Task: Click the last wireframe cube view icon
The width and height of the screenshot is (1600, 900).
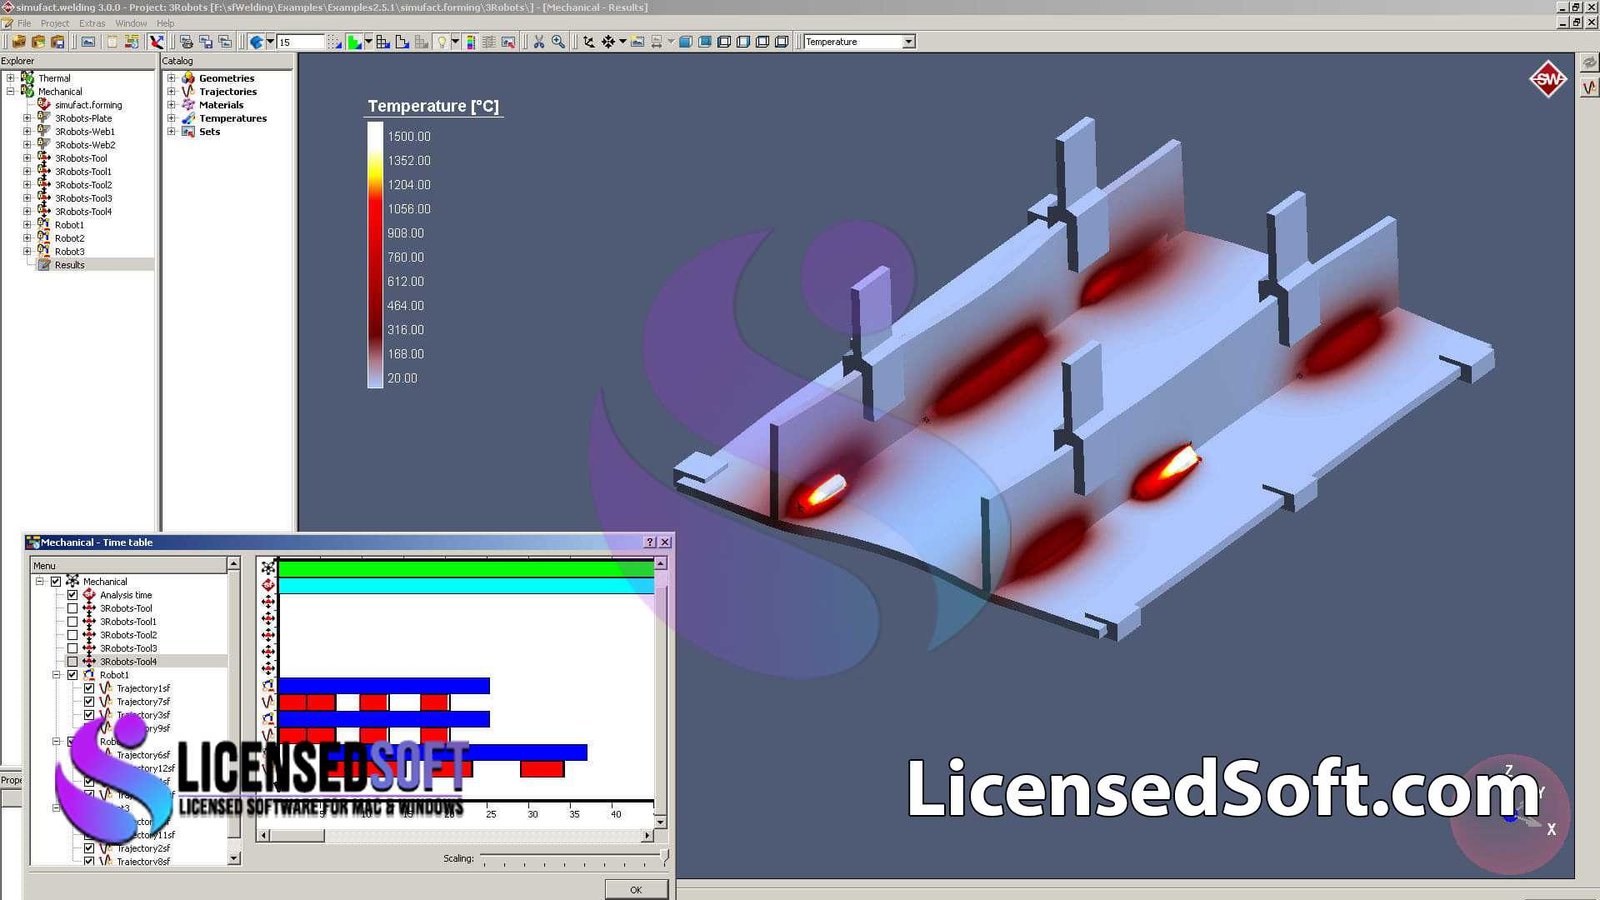Action: (x=781, y=42)
